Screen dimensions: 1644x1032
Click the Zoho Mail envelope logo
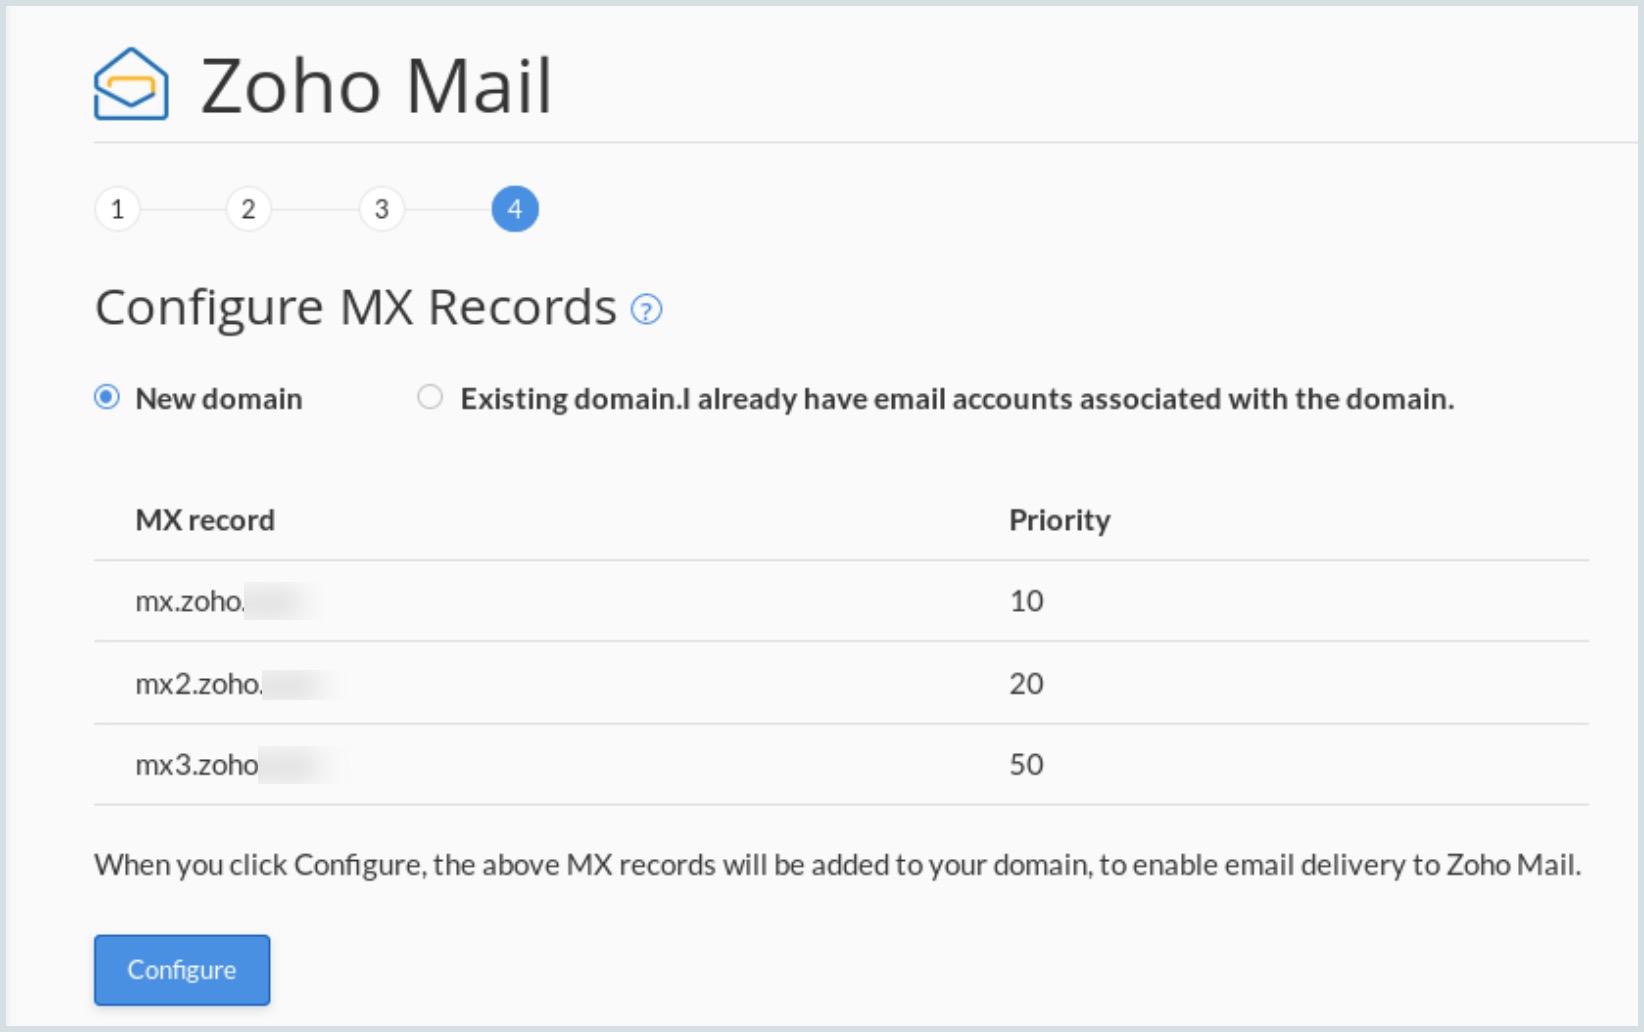tap(131, 84)
